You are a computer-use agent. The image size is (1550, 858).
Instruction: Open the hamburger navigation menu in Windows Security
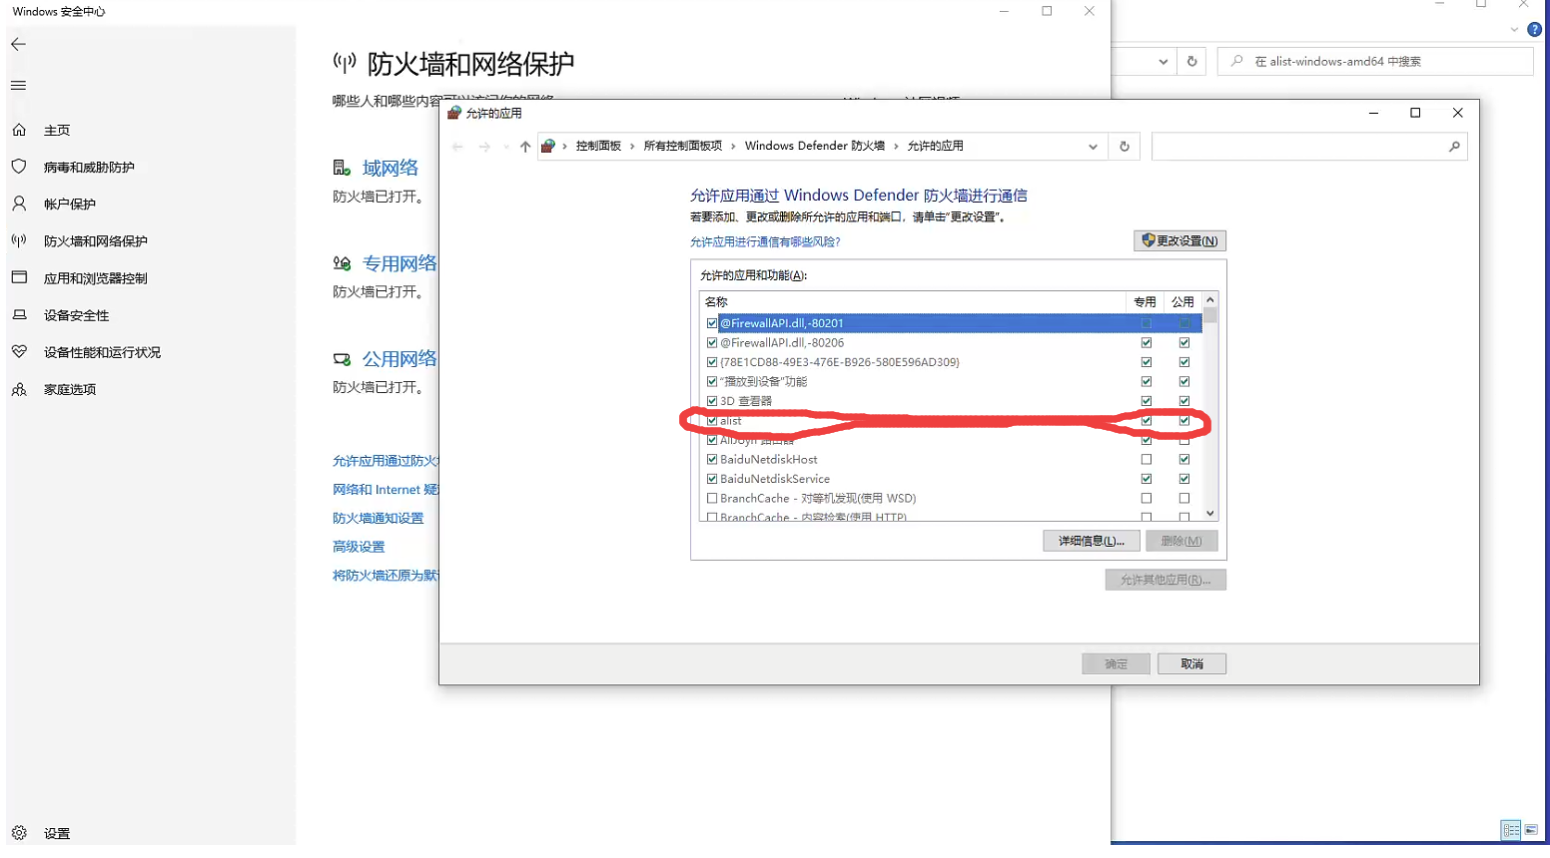click(18, 85)
